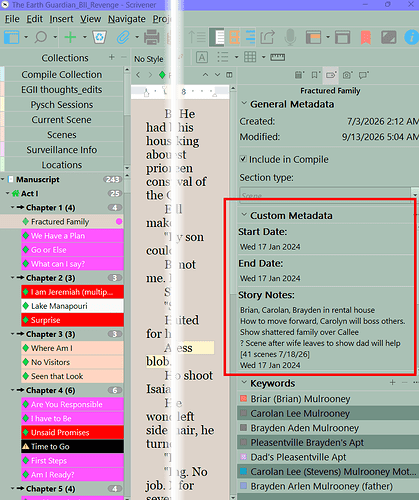Click the list bullets icon

pos(223,57)
